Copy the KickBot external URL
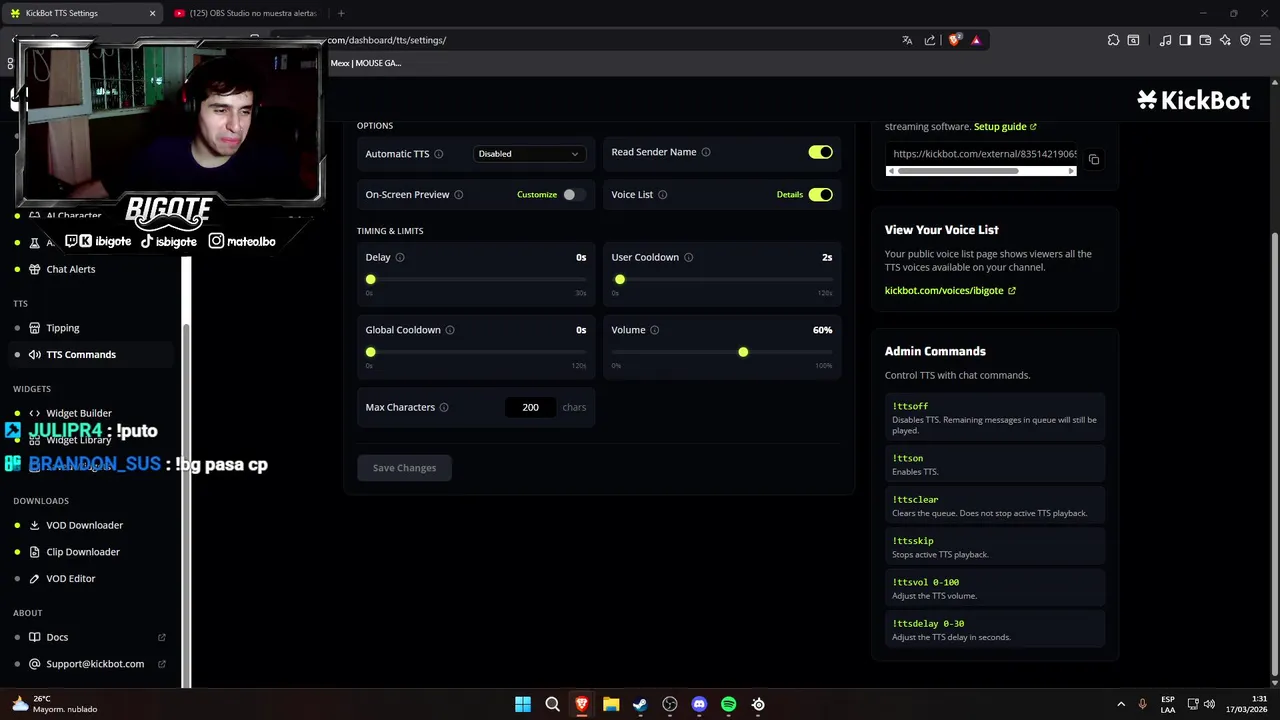The height and width of the screenshot is (720, 1280). click(x=1094, y=160)
